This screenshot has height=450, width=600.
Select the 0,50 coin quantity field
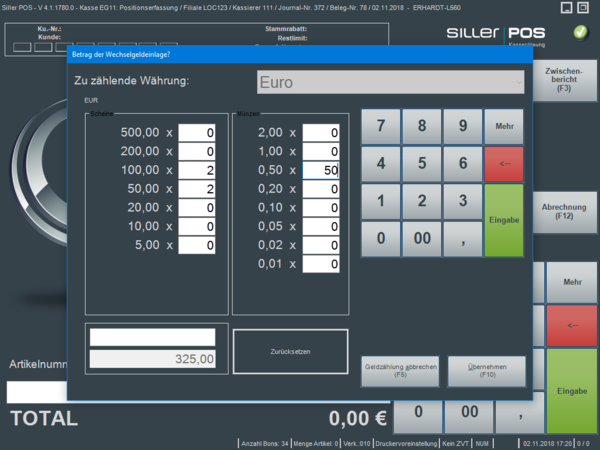321,170
